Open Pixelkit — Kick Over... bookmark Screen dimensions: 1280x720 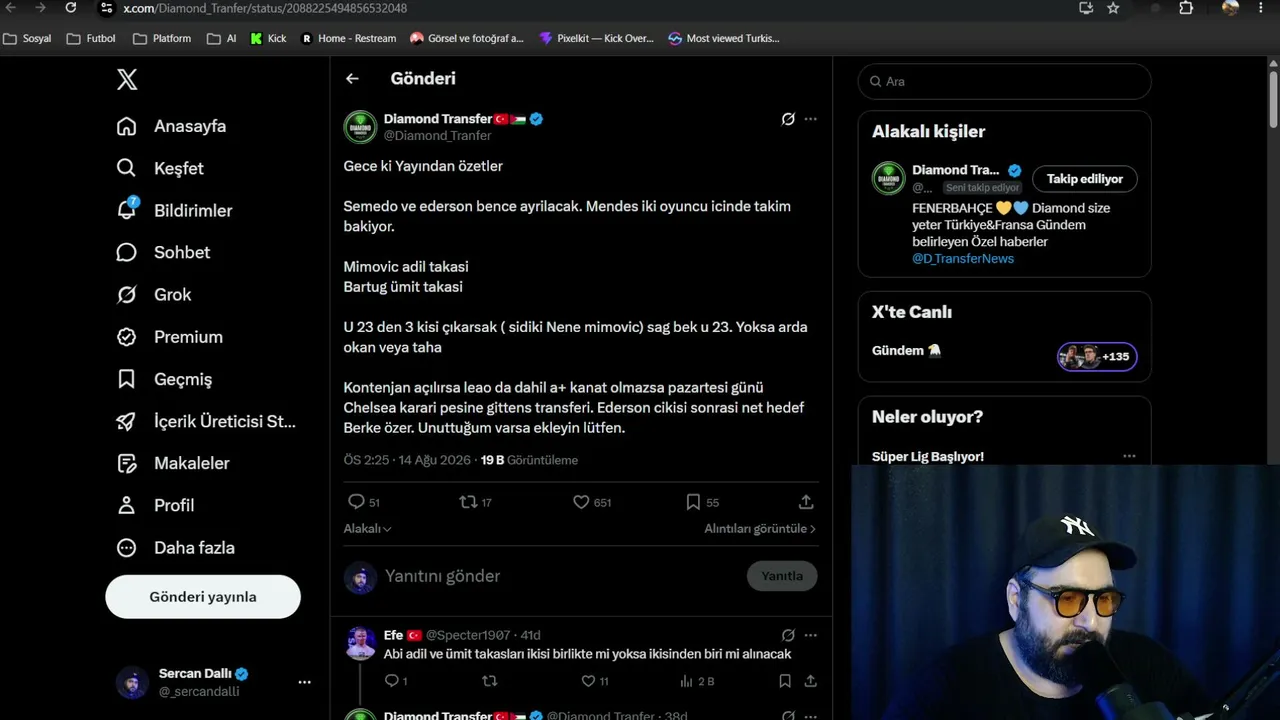pyautogui.click(x=596, y=38)
